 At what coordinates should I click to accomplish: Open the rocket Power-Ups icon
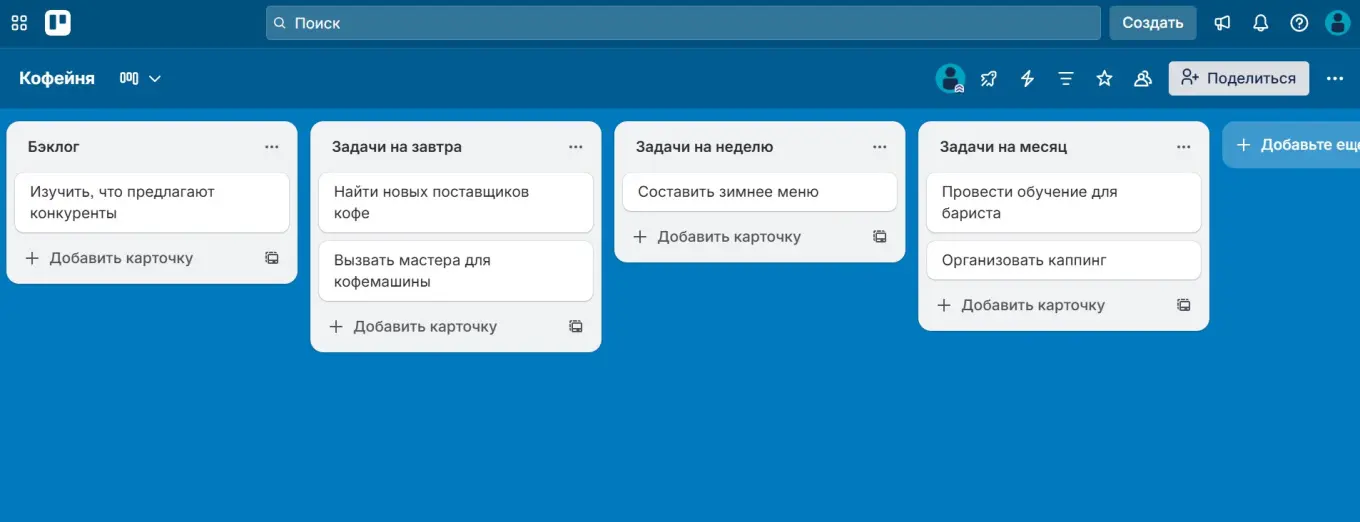[989, 78]
